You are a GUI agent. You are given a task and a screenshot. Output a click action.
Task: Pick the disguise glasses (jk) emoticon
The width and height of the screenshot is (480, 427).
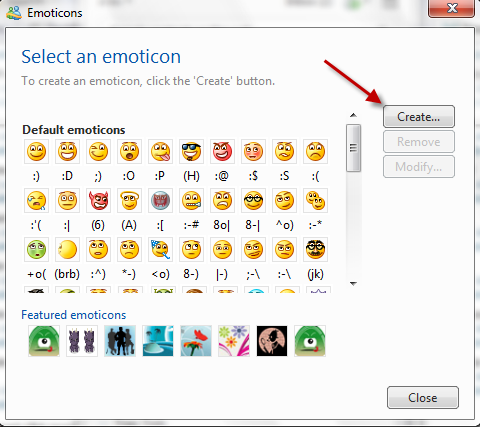pyautogui.click(x=315, y=249)
